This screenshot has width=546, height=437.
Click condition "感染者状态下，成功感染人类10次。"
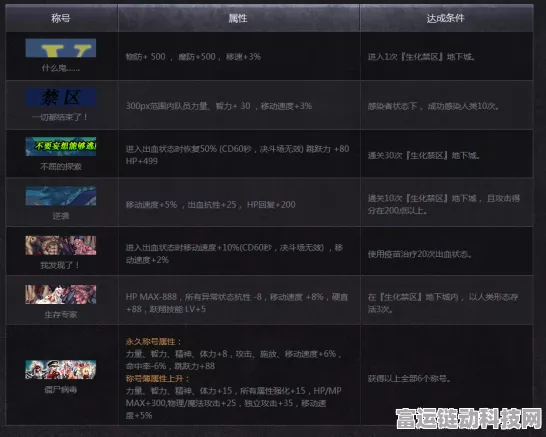[434, 106]
